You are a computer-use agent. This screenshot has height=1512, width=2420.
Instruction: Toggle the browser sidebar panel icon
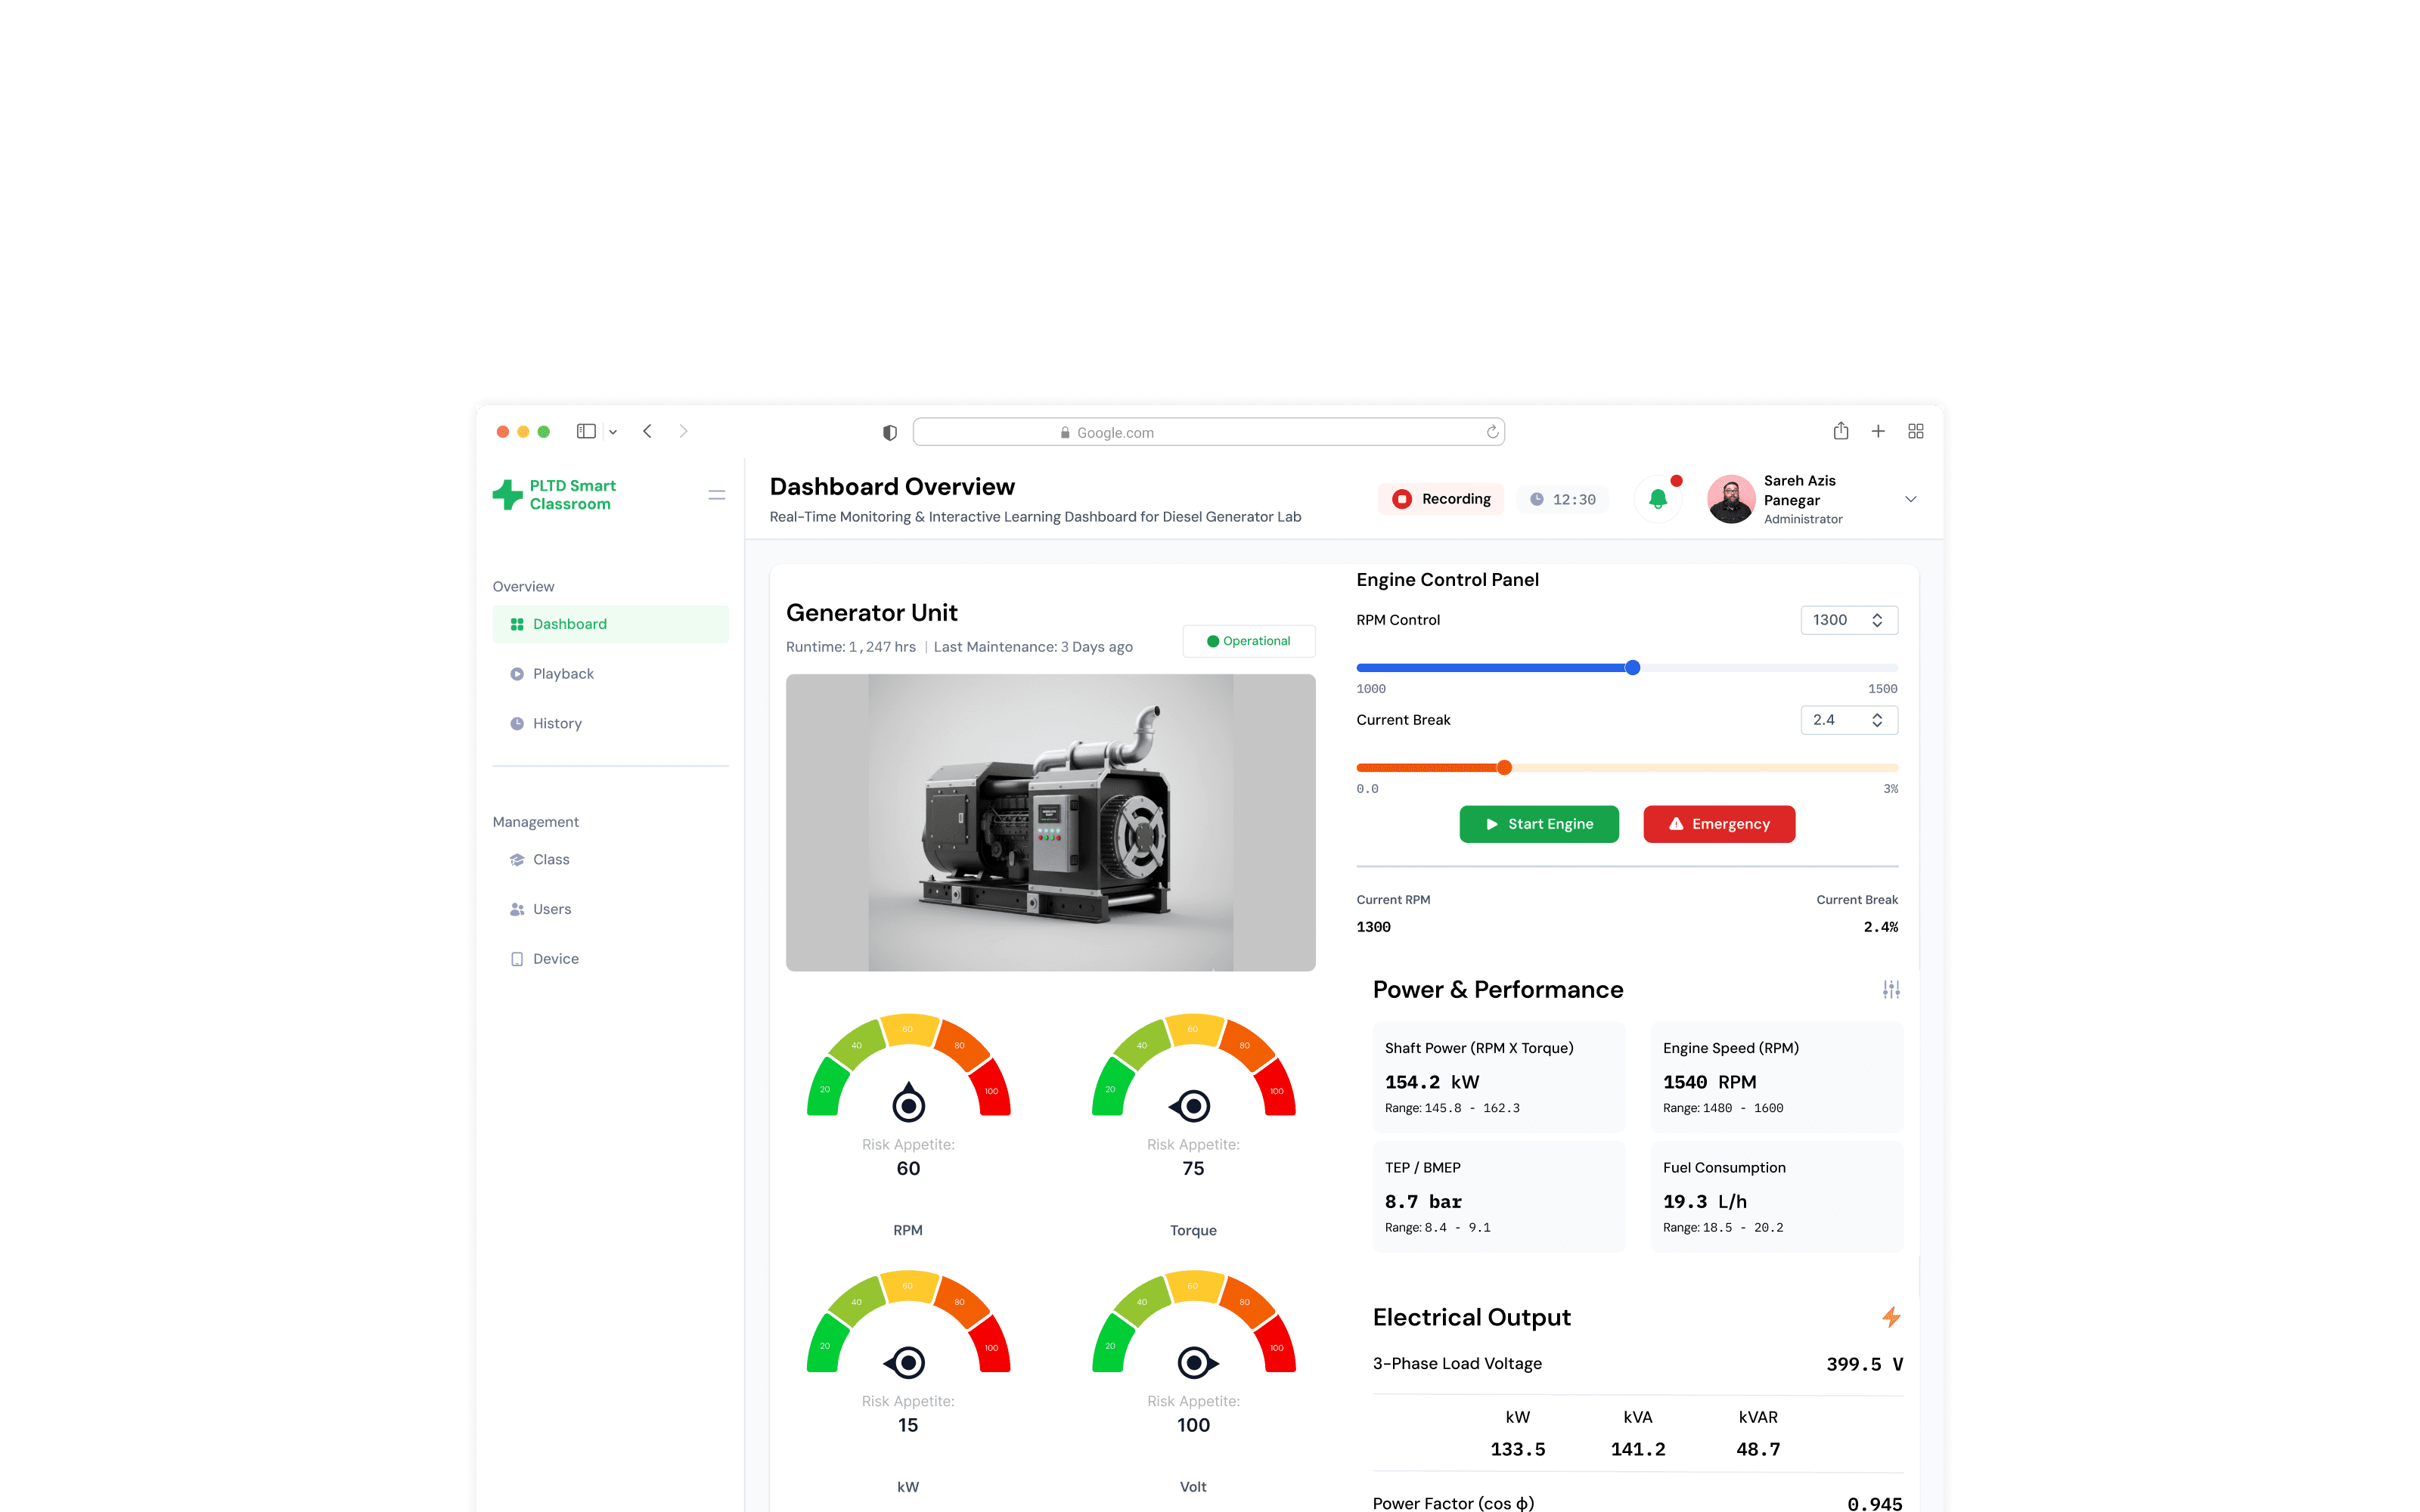pos(586,431)
